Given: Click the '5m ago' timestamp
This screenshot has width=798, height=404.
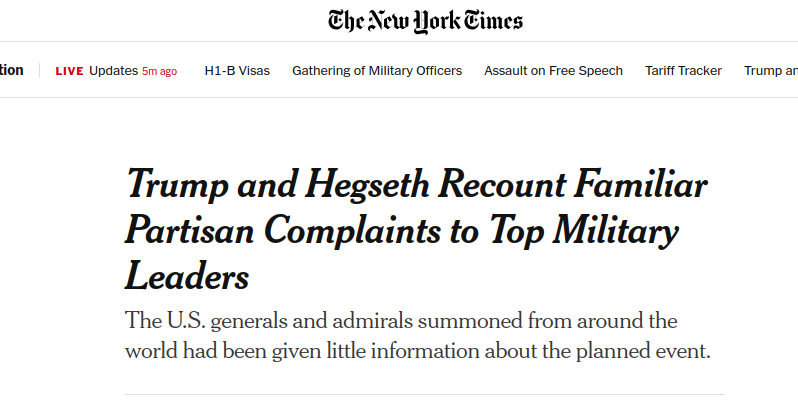Looking at the screenshot, I should 159,71.
